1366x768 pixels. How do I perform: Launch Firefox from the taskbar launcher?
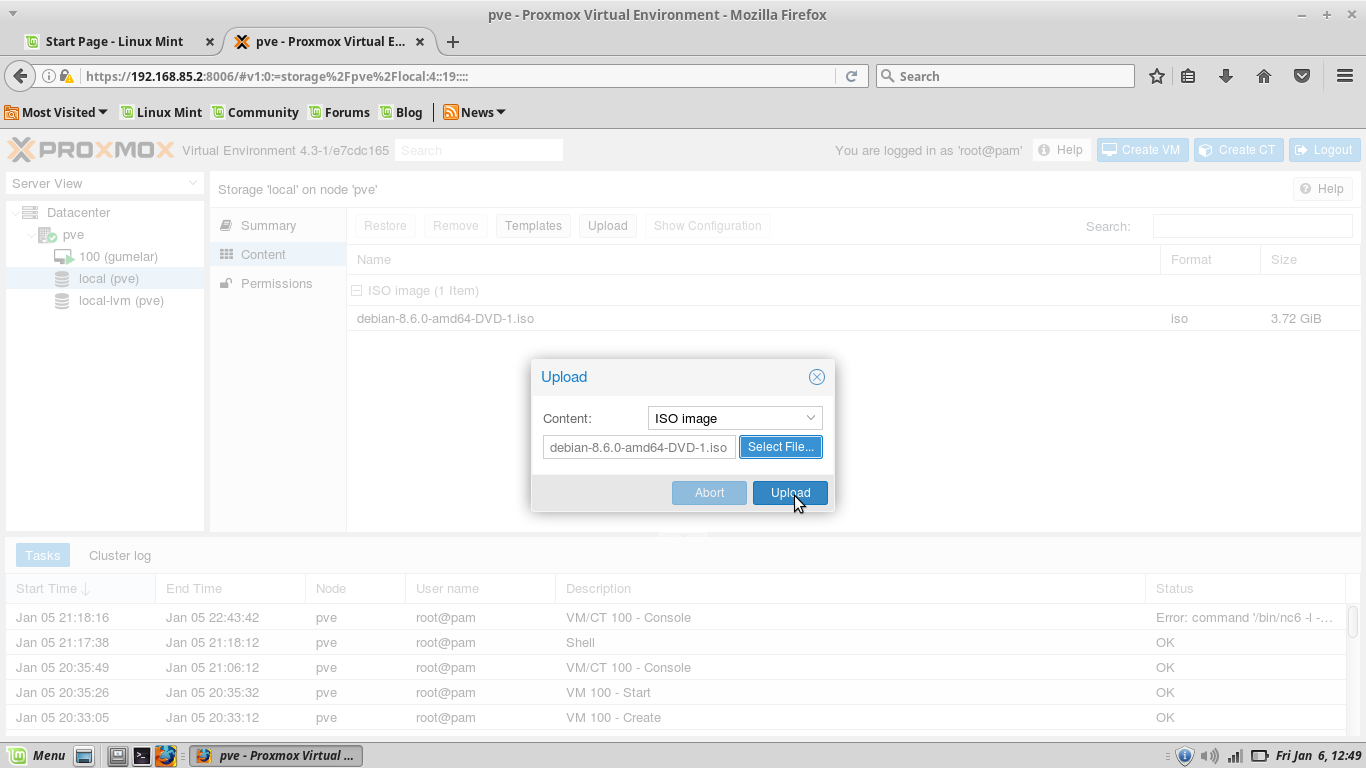coord(166,756)
